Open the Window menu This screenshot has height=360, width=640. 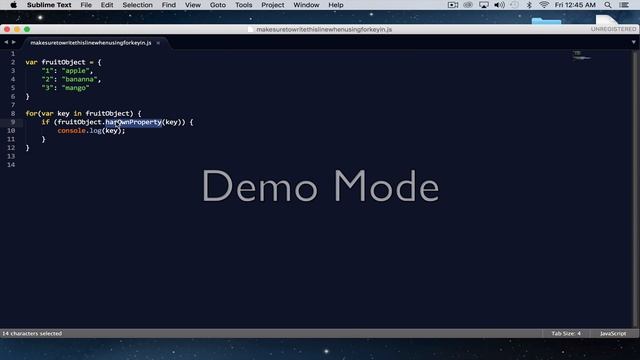pyautogui.click(x=306, y=5)
